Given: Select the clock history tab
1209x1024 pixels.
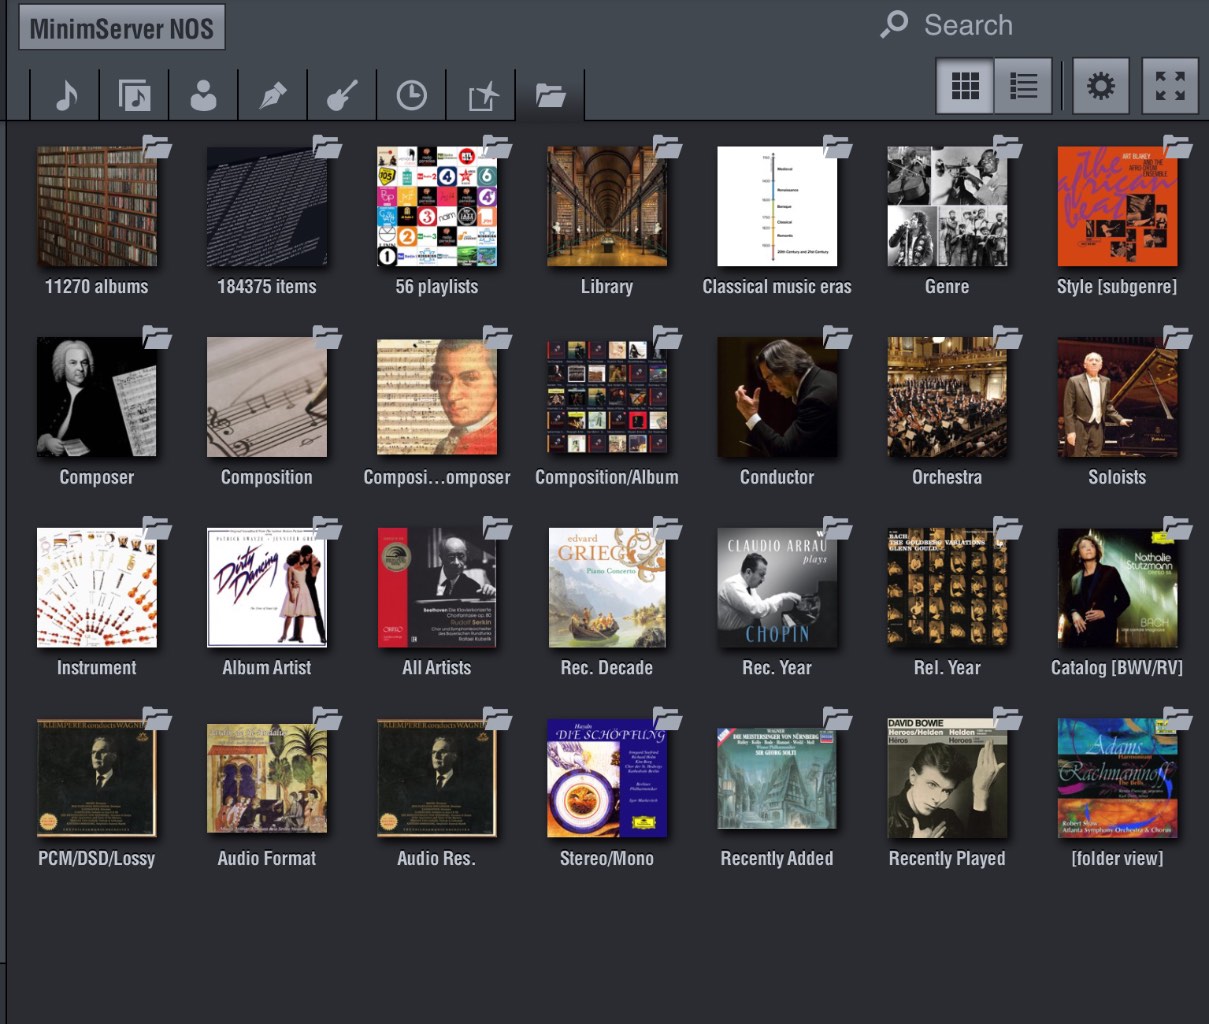Looking at the screenshot, I should 411,96.
